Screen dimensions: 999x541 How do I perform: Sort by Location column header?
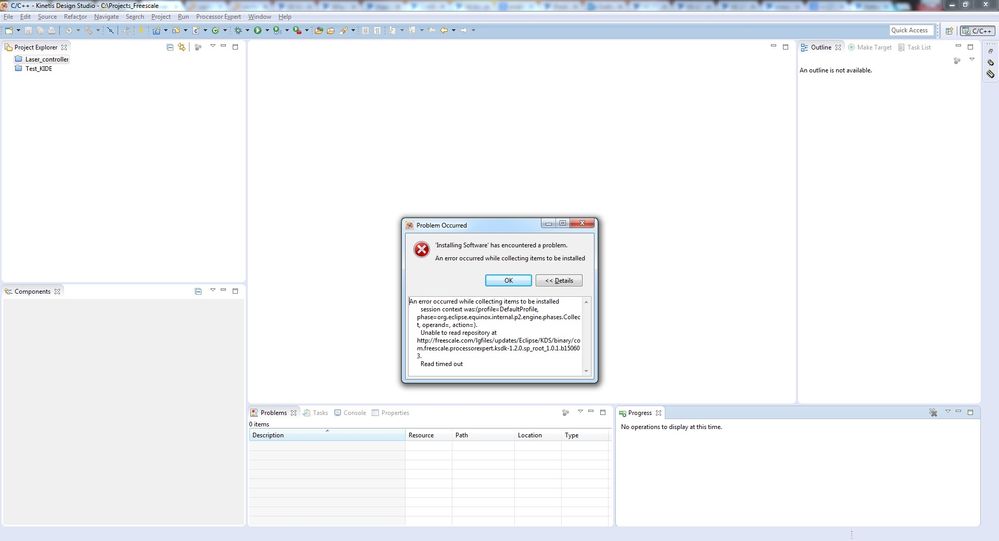[x=537, y=435]
